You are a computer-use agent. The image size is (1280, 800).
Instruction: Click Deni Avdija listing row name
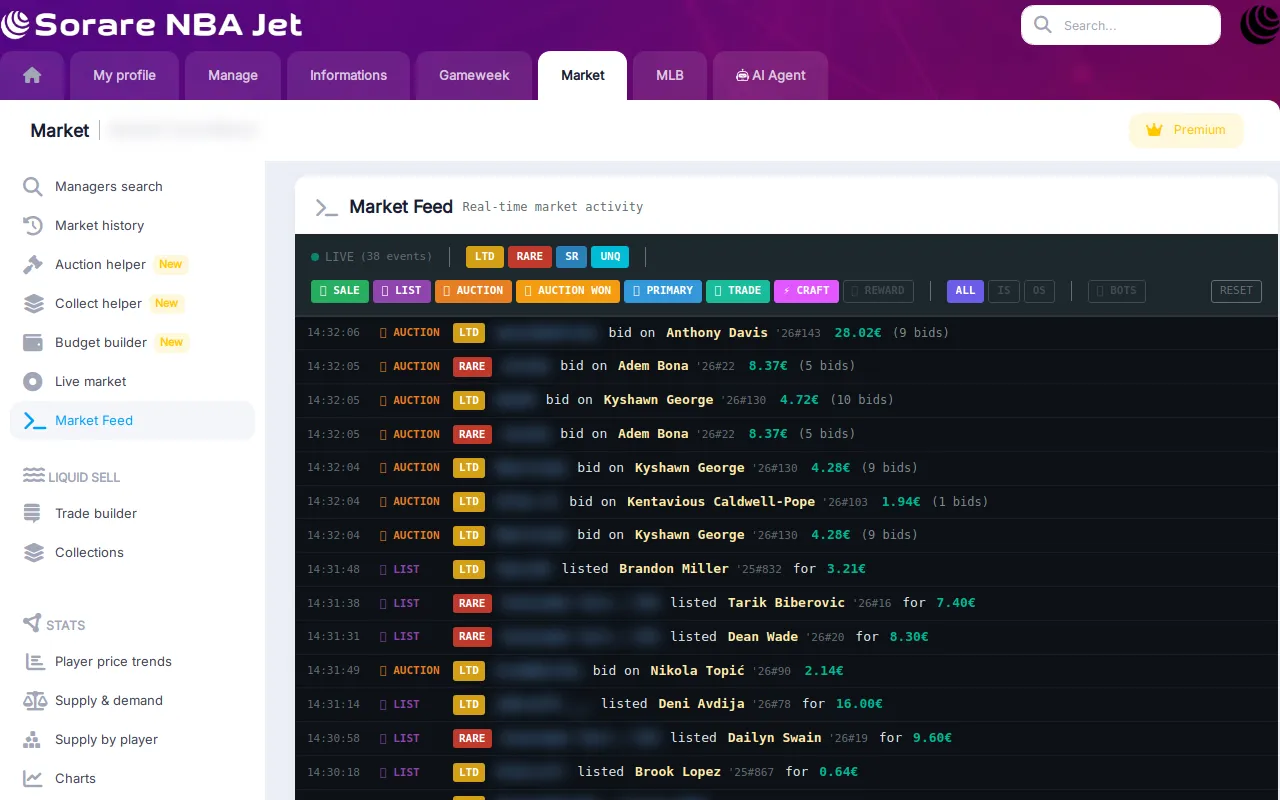701,704
